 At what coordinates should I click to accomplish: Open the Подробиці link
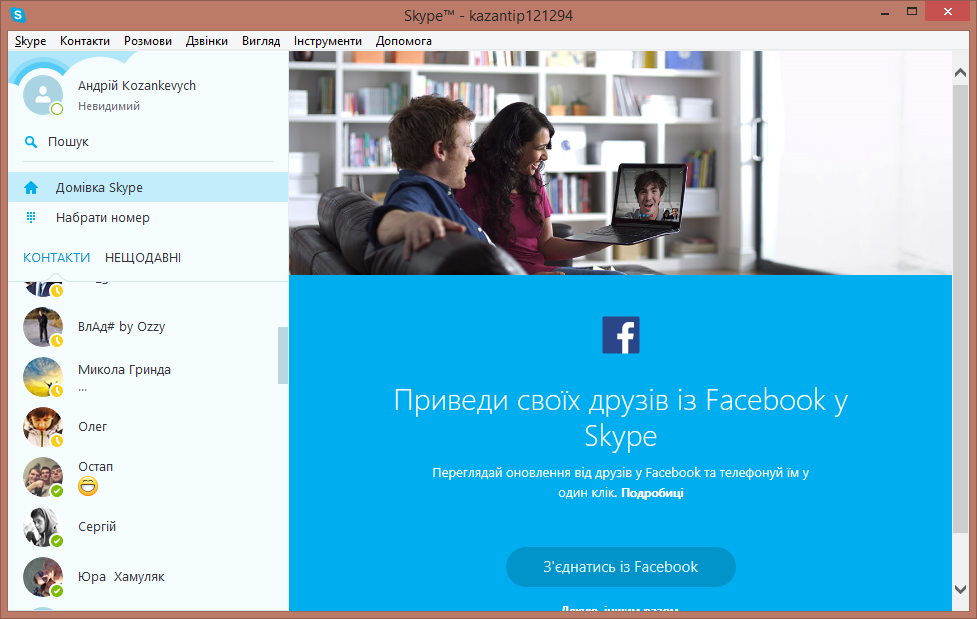(x=652, y=493)
